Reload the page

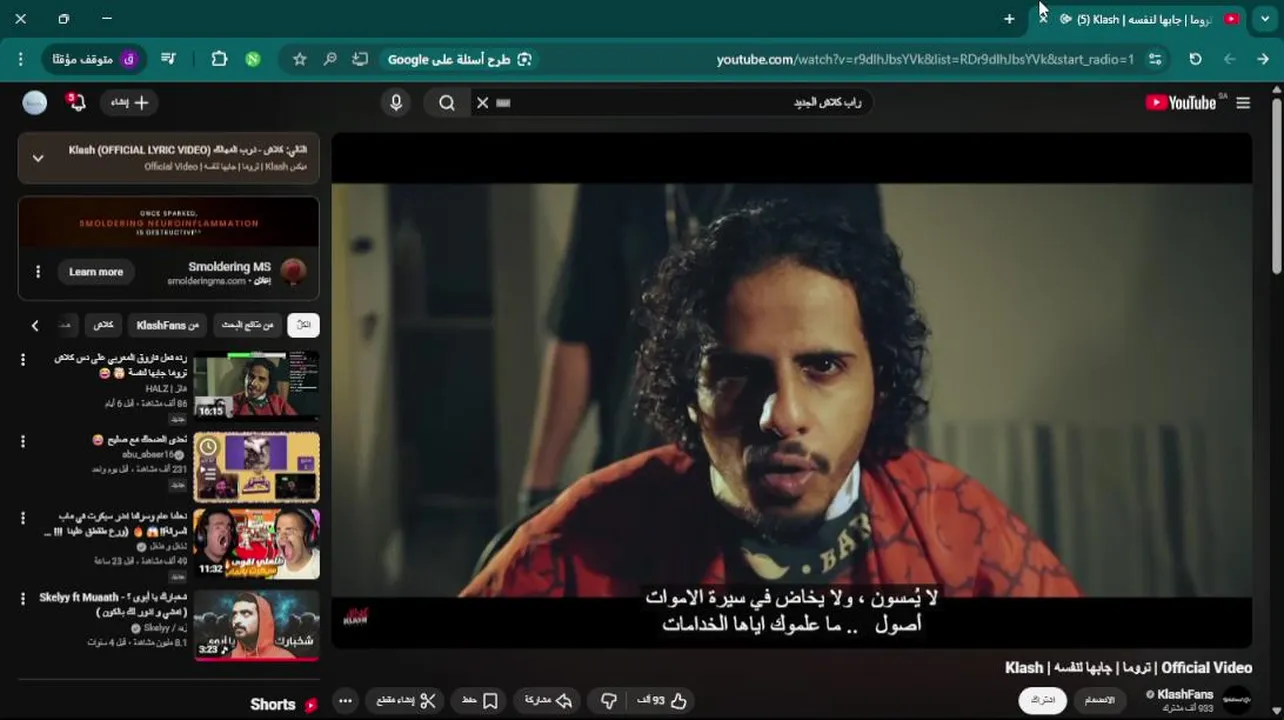tap(1195, 60)
